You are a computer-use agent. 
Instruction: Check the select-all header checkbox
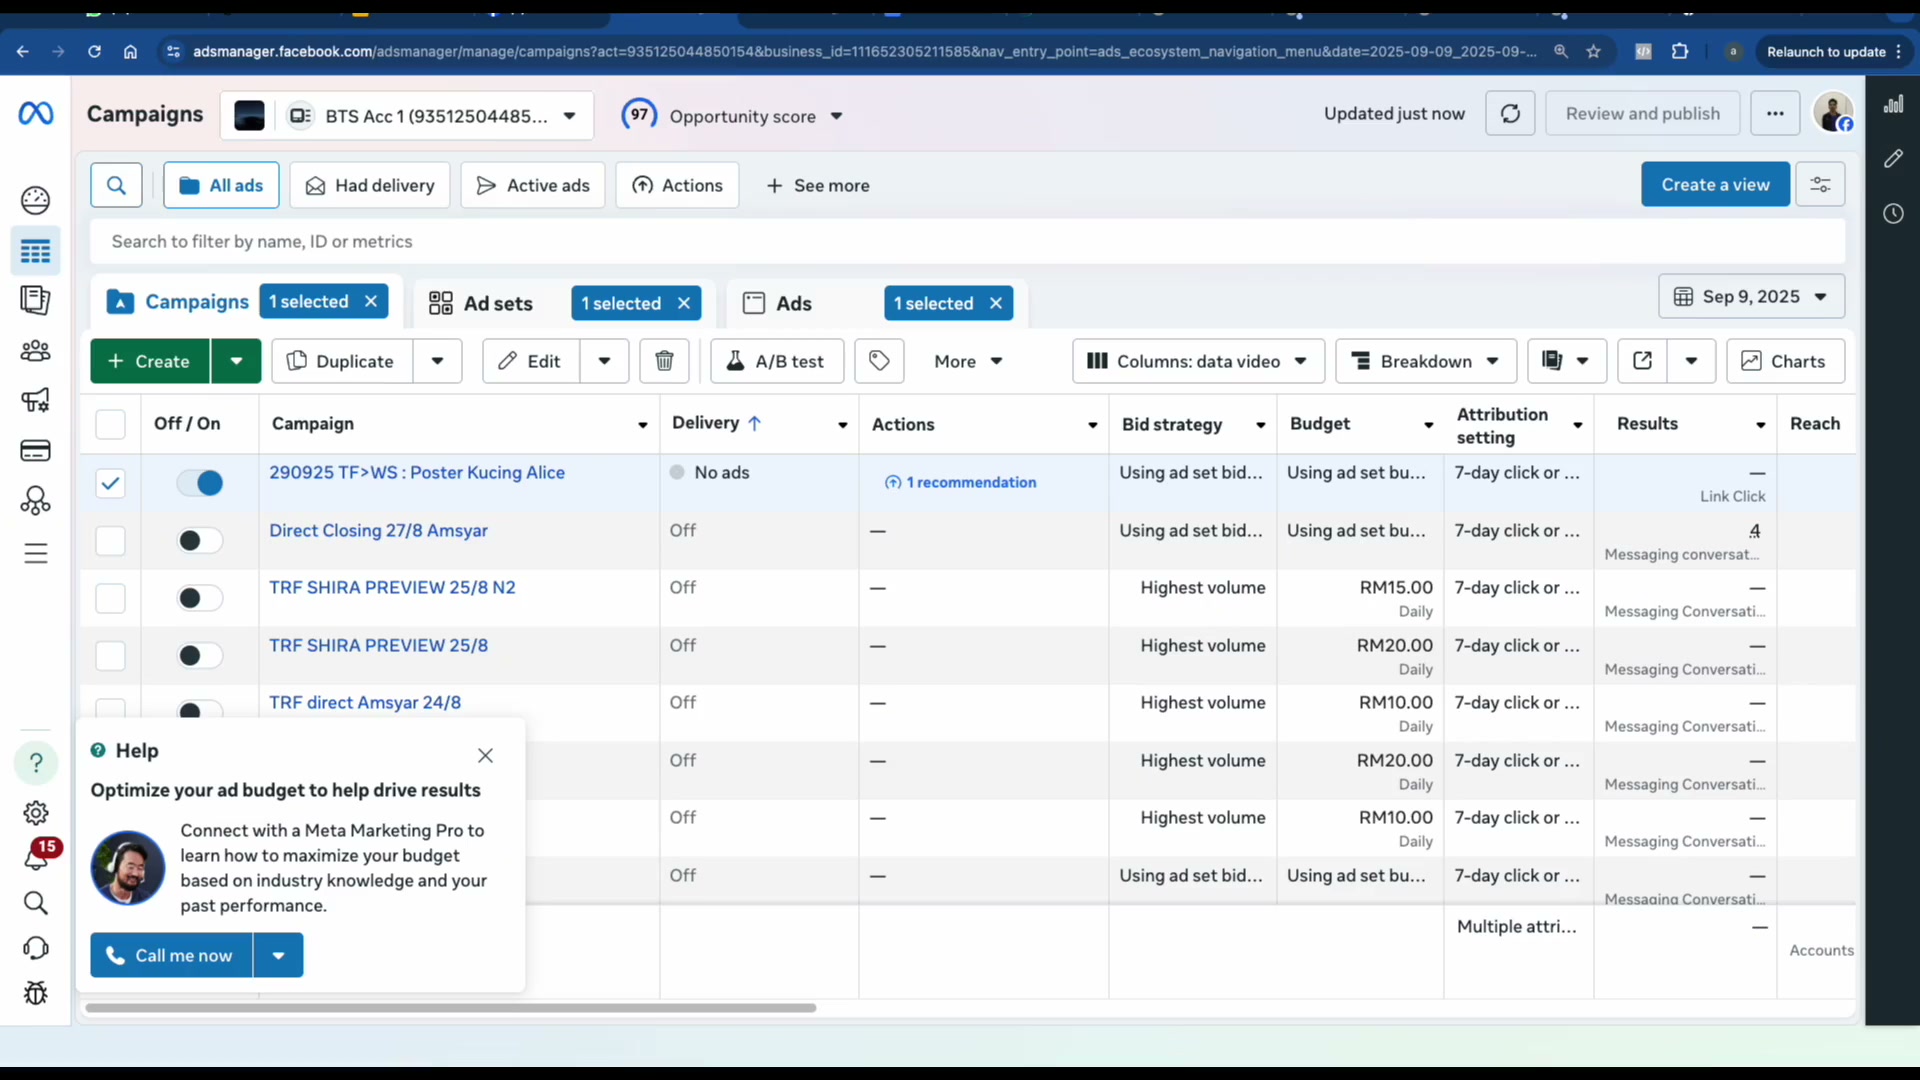(110, 424)
